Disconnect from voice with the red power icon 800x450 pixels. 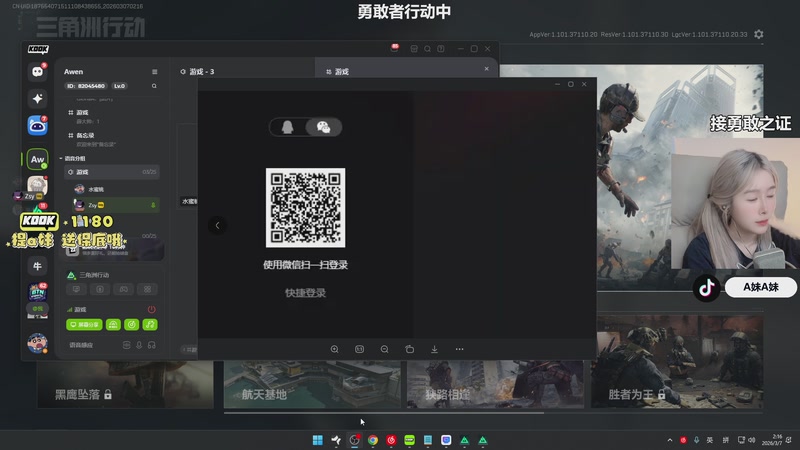click(152, 310)
